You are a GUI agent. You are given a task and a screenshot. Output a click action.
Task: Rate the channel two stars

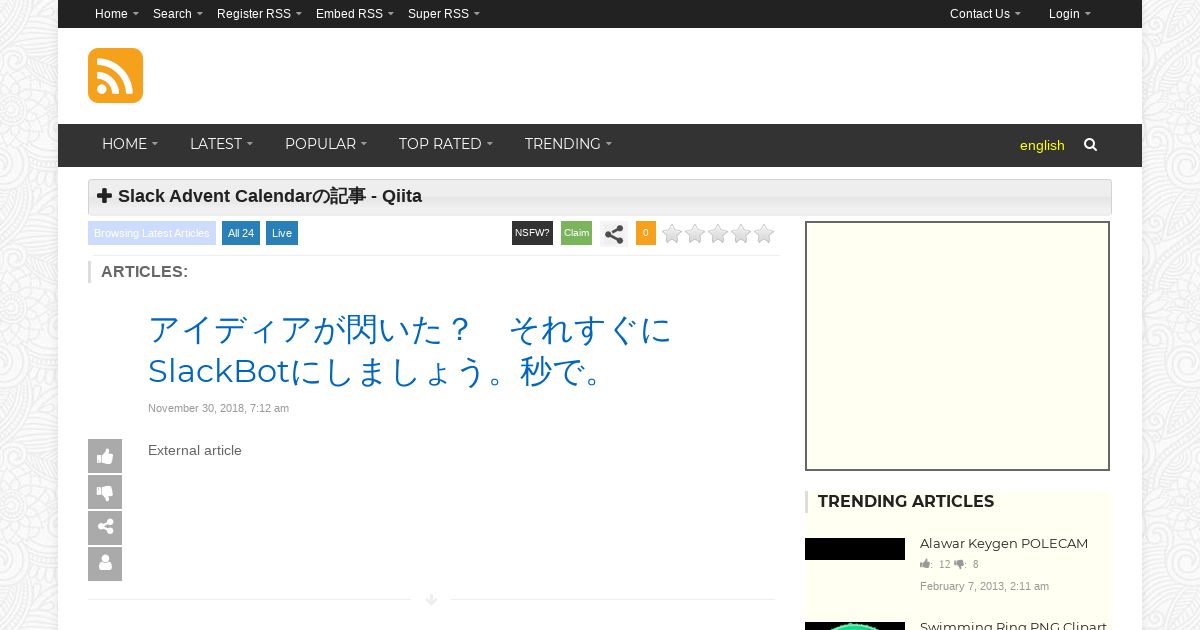pyautogui.click(x=695, y=234)
